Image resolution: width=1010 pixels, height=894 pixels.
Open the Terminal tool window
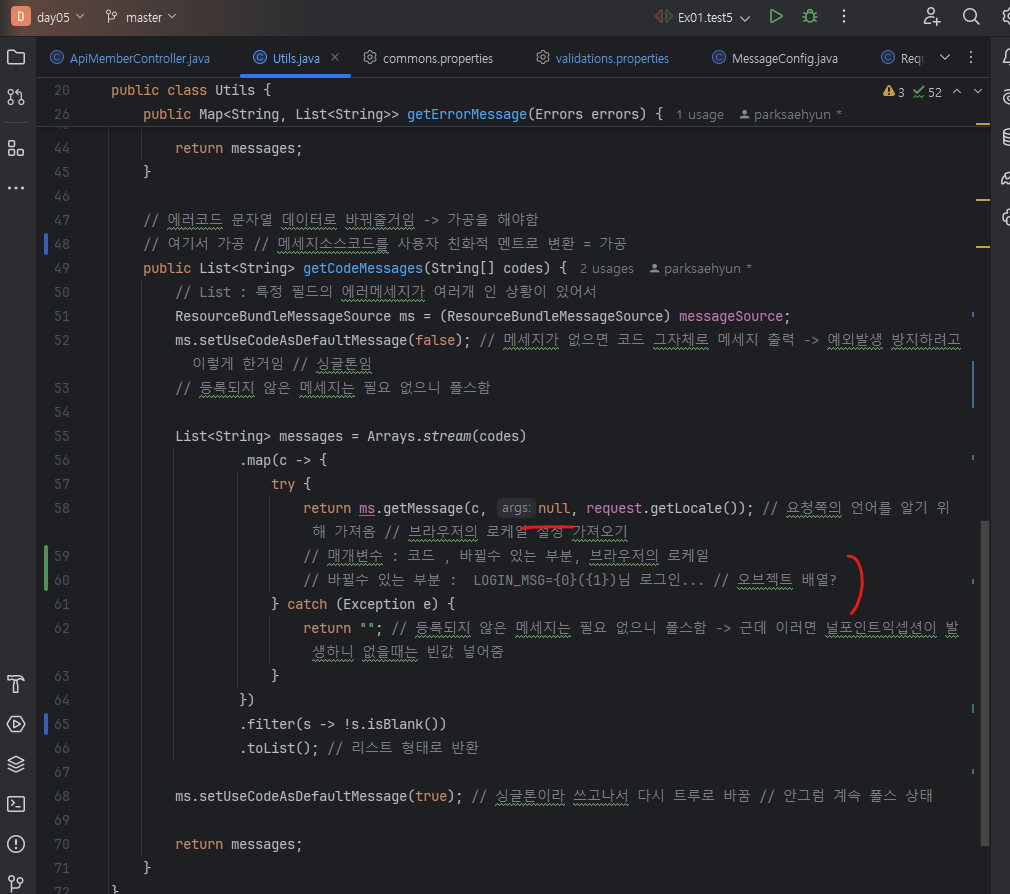click(16, 804)
